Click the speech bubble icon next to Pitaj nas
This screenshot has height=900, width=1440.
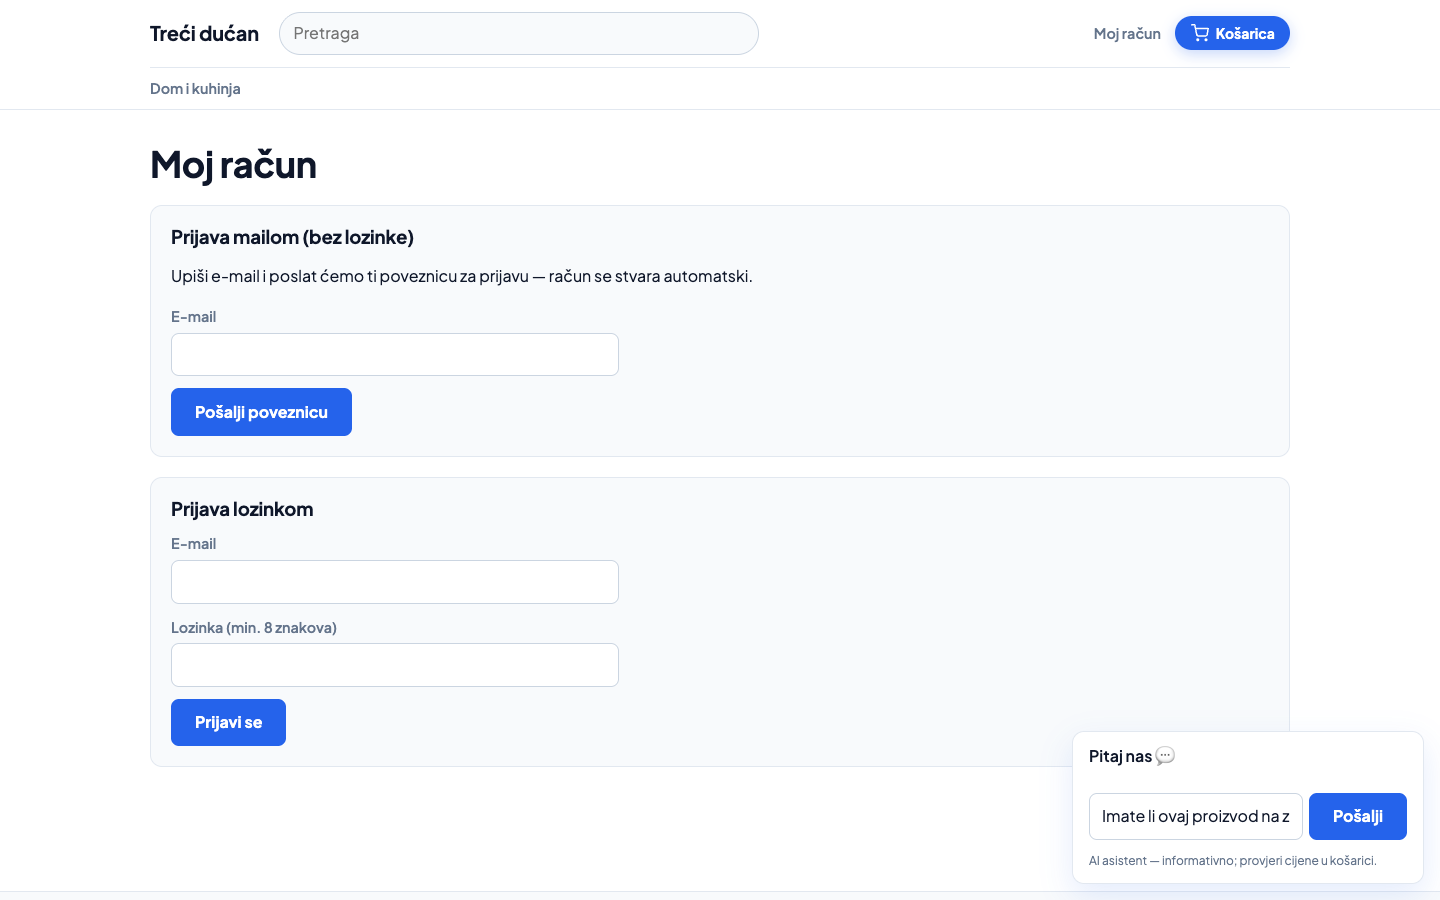1165,756
